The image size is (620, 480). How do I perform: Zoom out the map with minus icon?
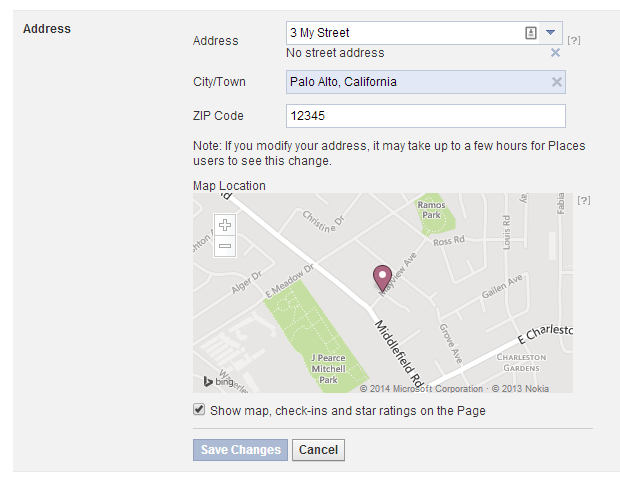click(x=225, y=246)
